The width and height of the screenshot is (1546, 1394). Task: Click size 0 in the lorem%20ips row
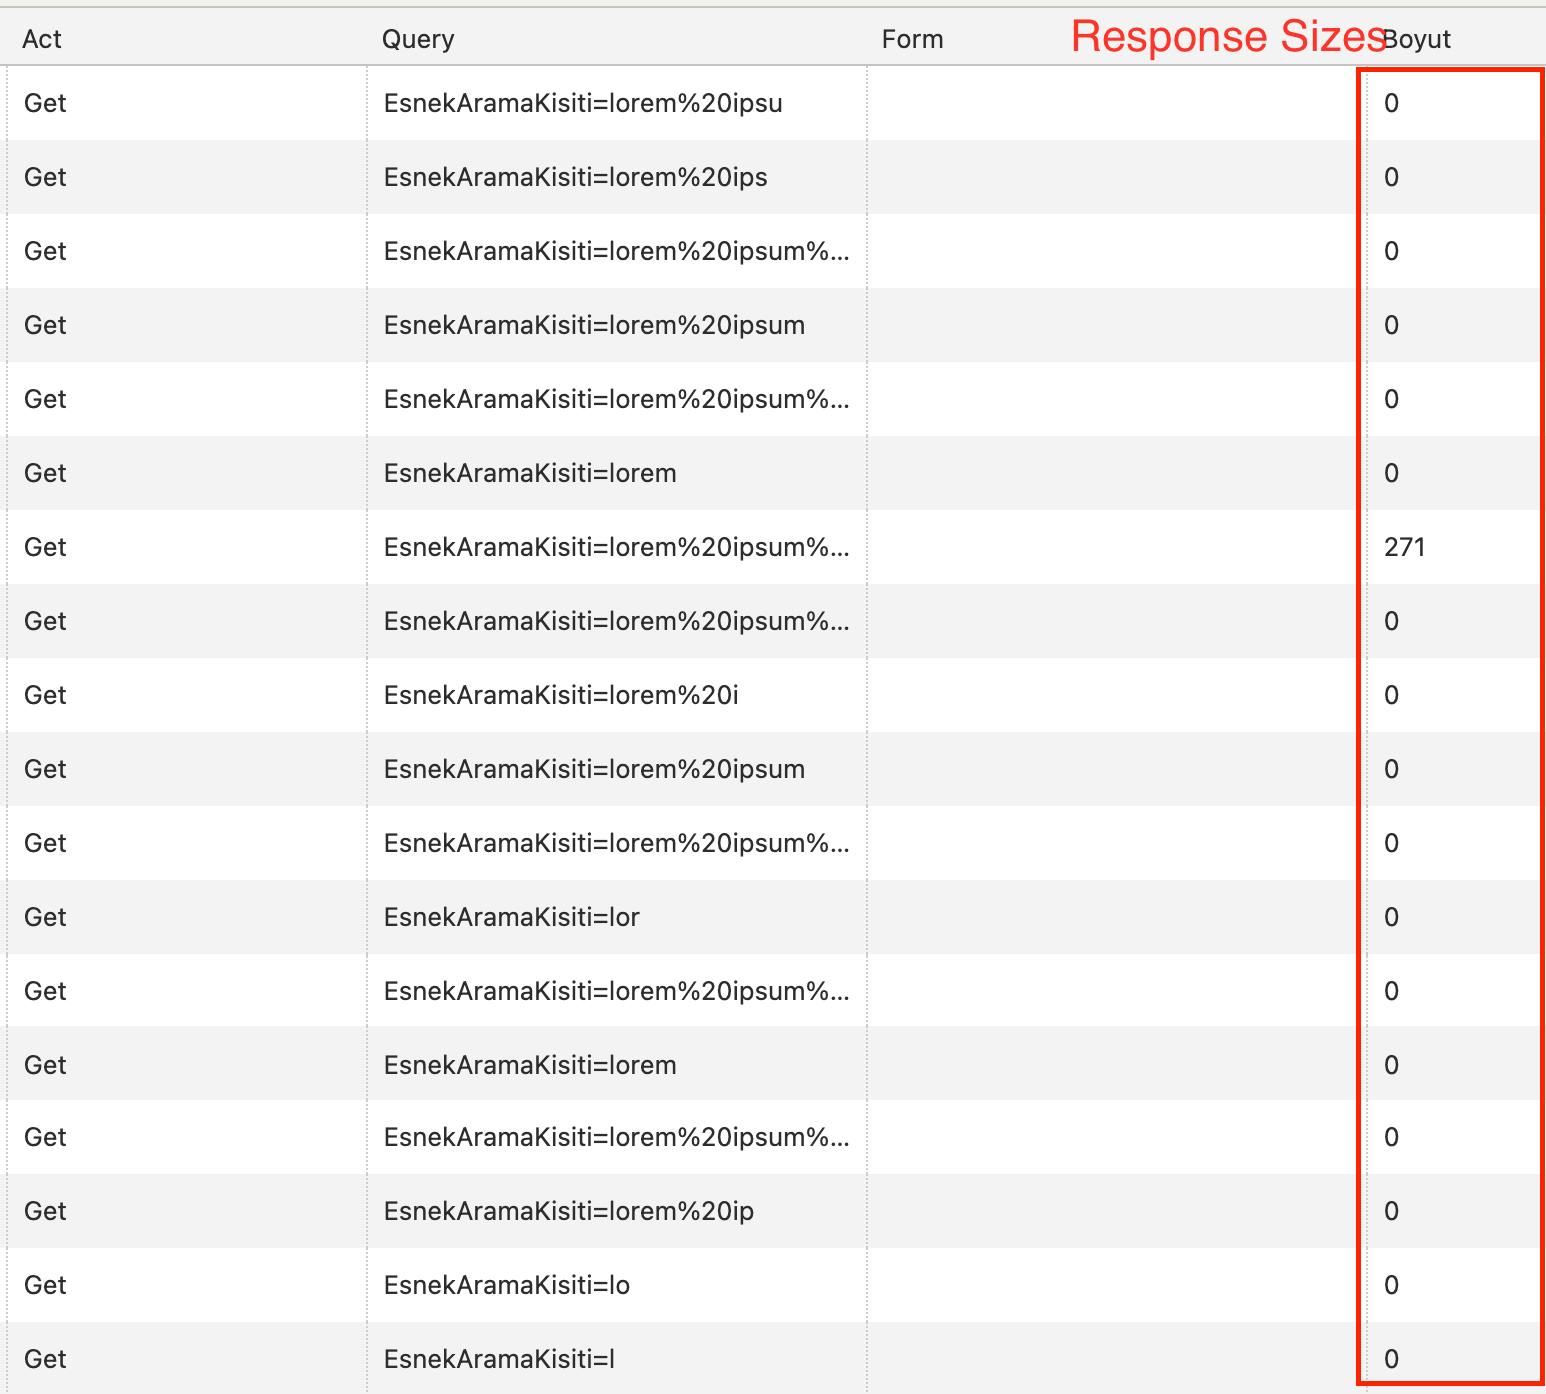click(1391, 177)
